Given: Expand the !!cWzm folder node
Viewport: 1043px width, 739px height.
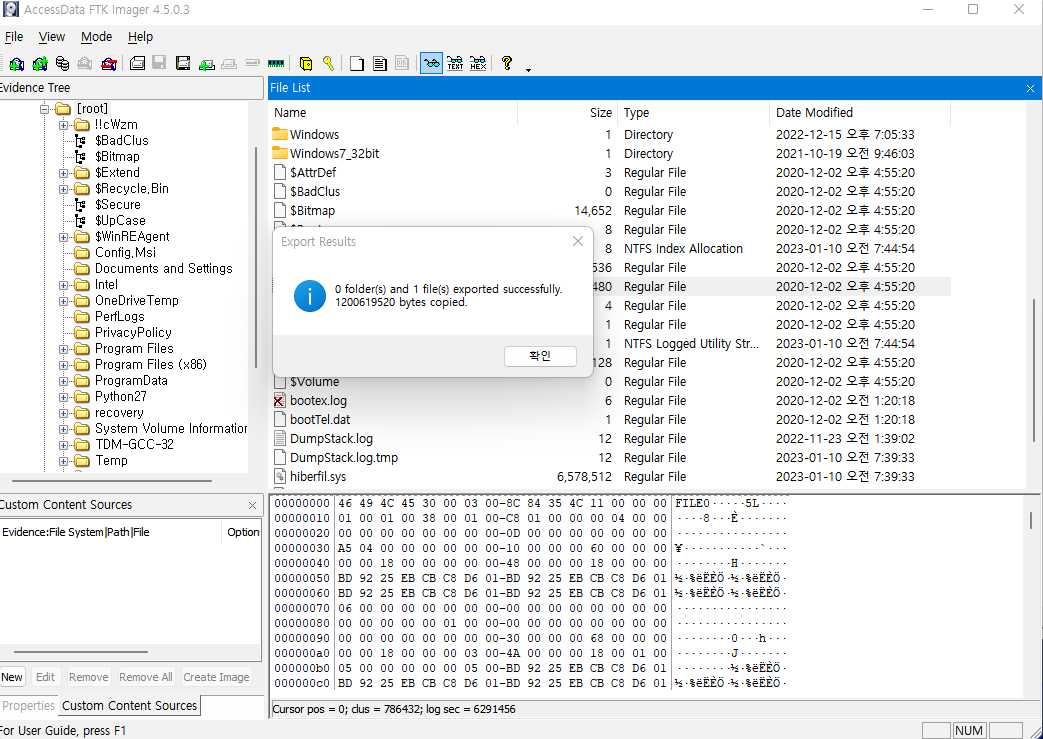Looking at the screenshot, I should [63, 124].
